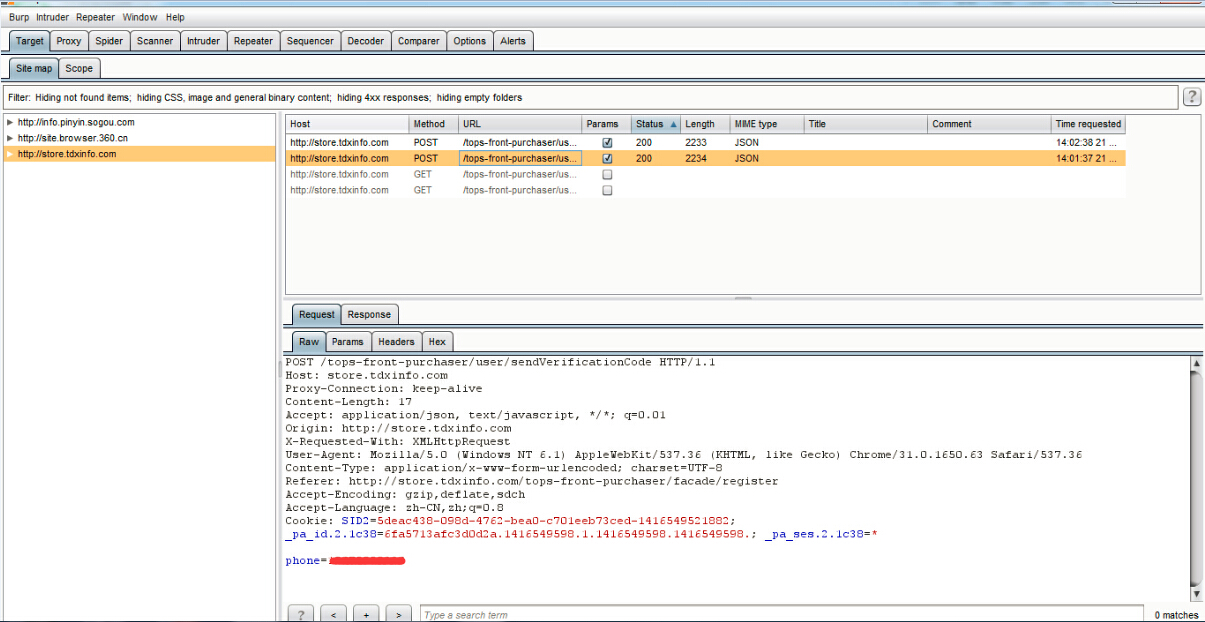Click the 'phone=' parameter in request body

[306, 561]
